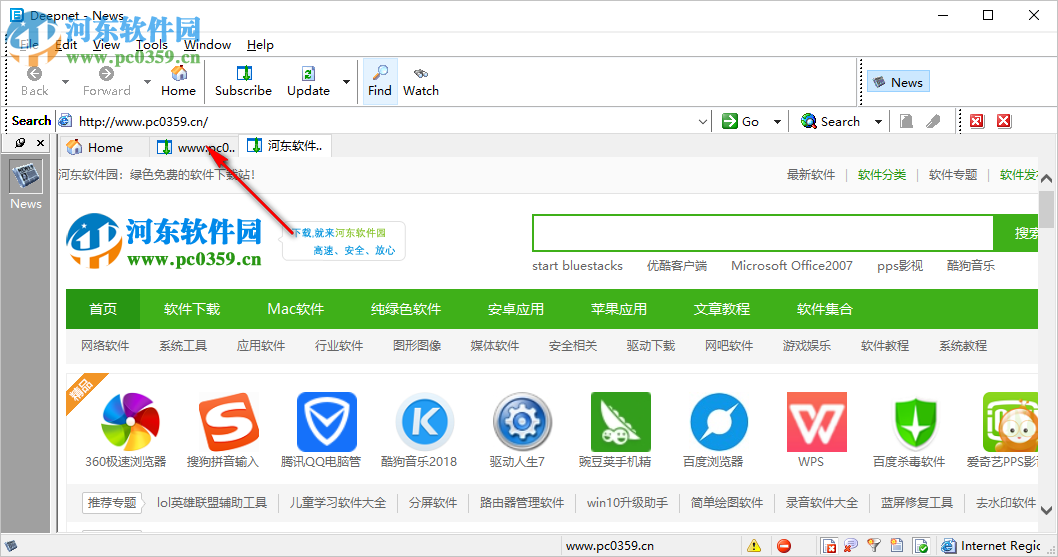This screenshot has width=1058, height=557.
Task: Go to Home from the toolbar
Action: pyautogui.click(x=178, y=81)
